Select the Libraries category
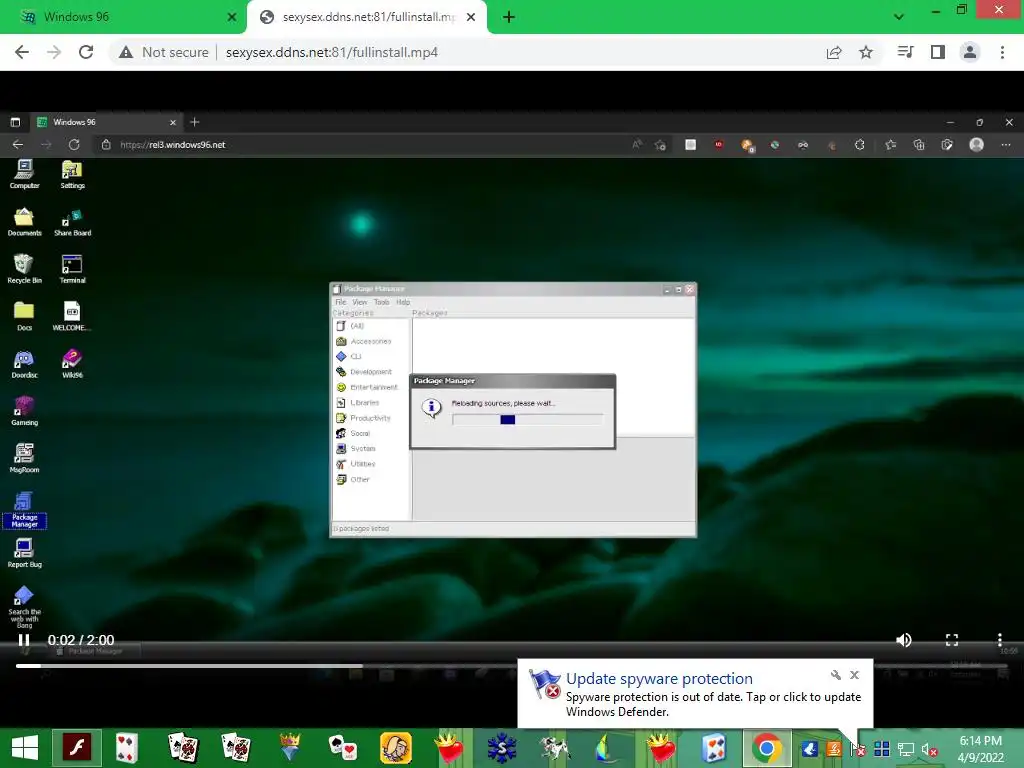Viewport: 1024px width, 768px height. pyautogui.click(x=358, y=402)
